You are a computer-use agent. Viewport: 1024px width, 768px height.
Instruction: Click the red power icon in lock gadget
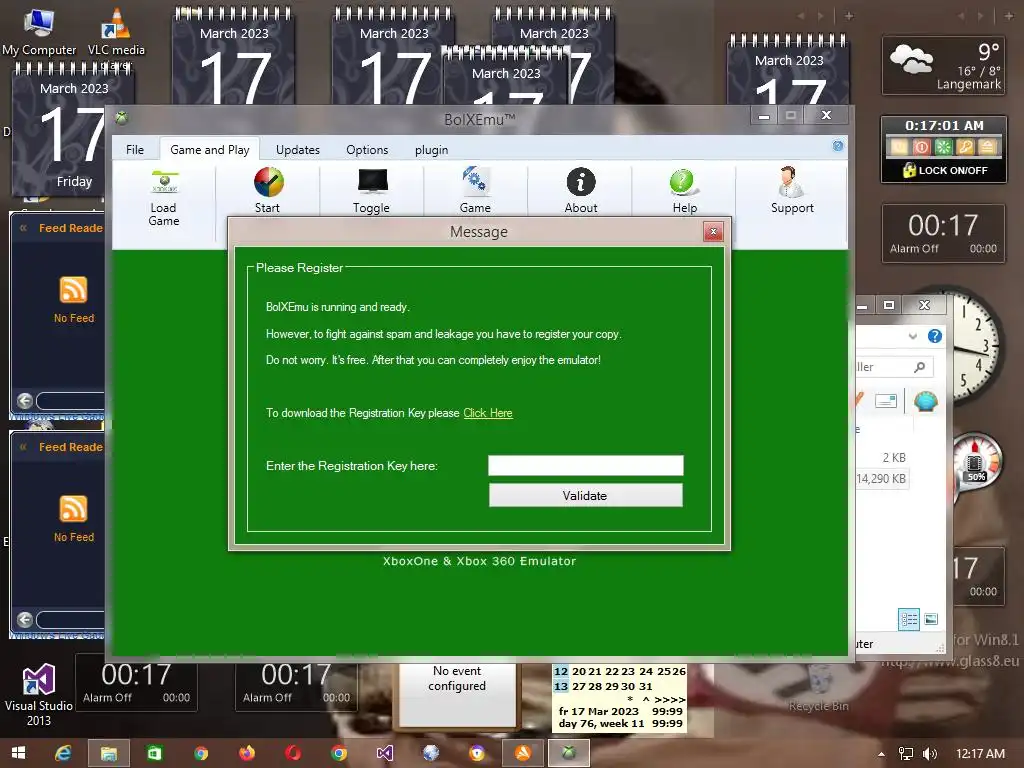[921, 147]
